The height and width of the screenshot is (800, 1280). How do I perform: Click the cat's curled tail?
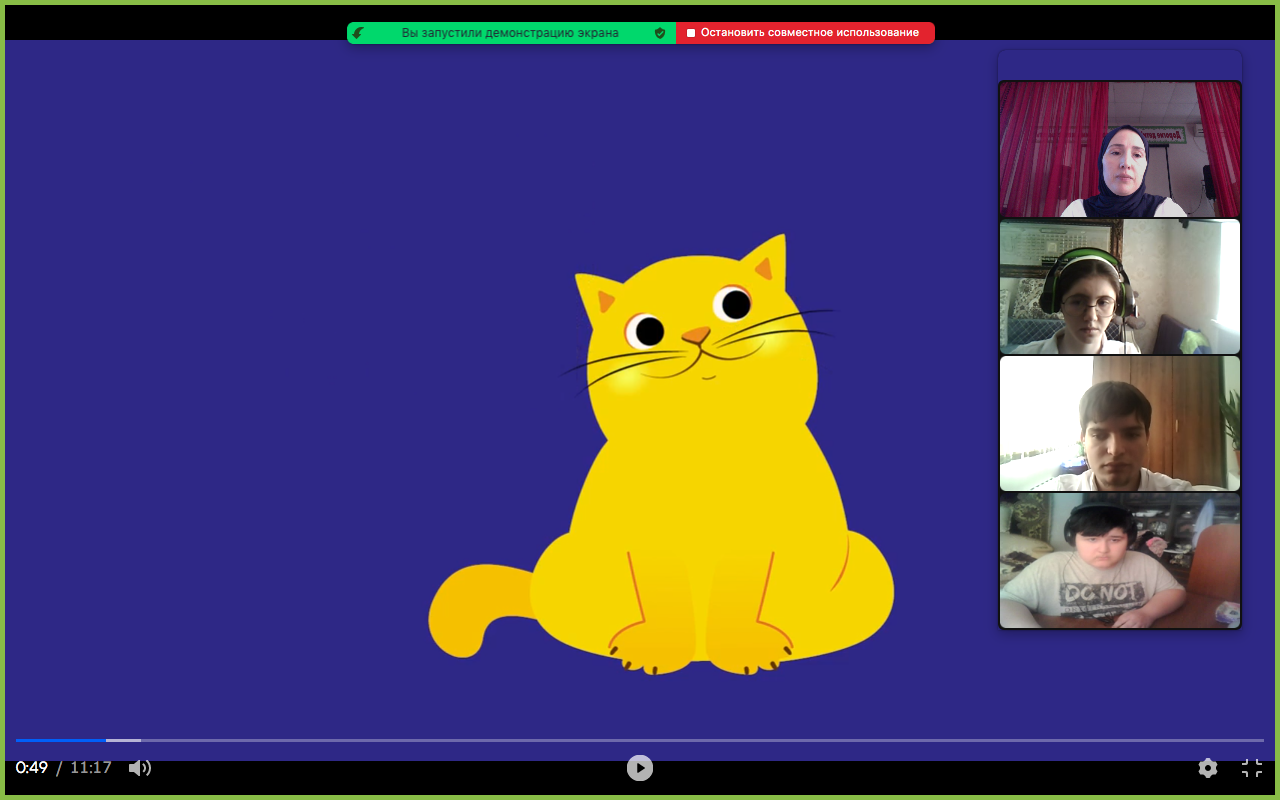[470, 612]
